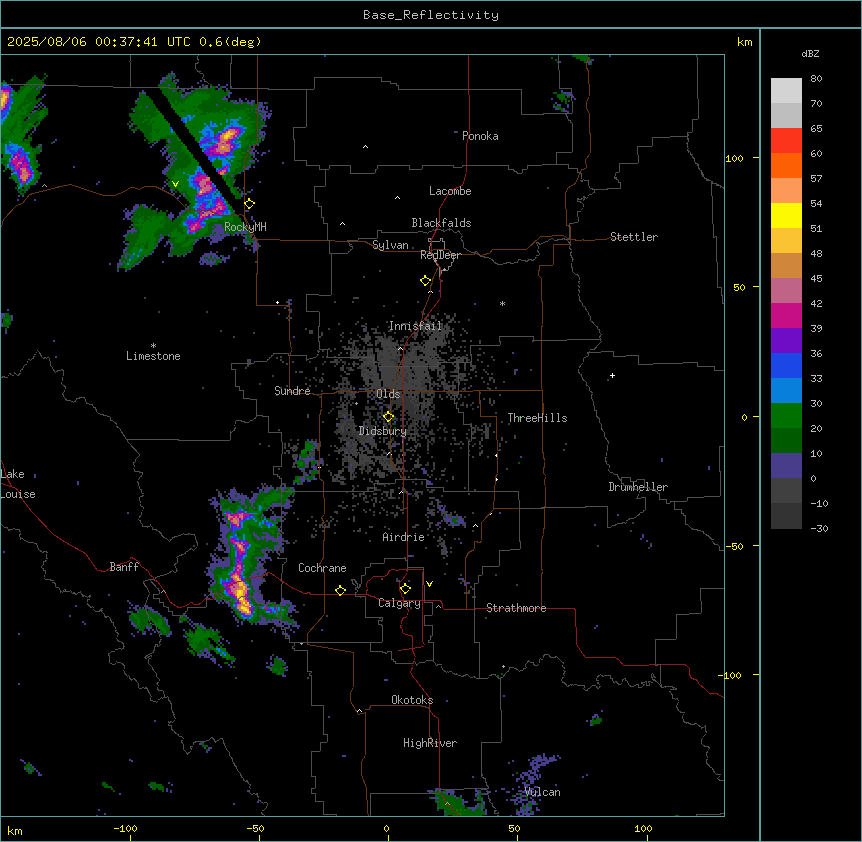Click the Stettler city label
Viewport: 862px width, 842px height.
[x=634, y=237]
